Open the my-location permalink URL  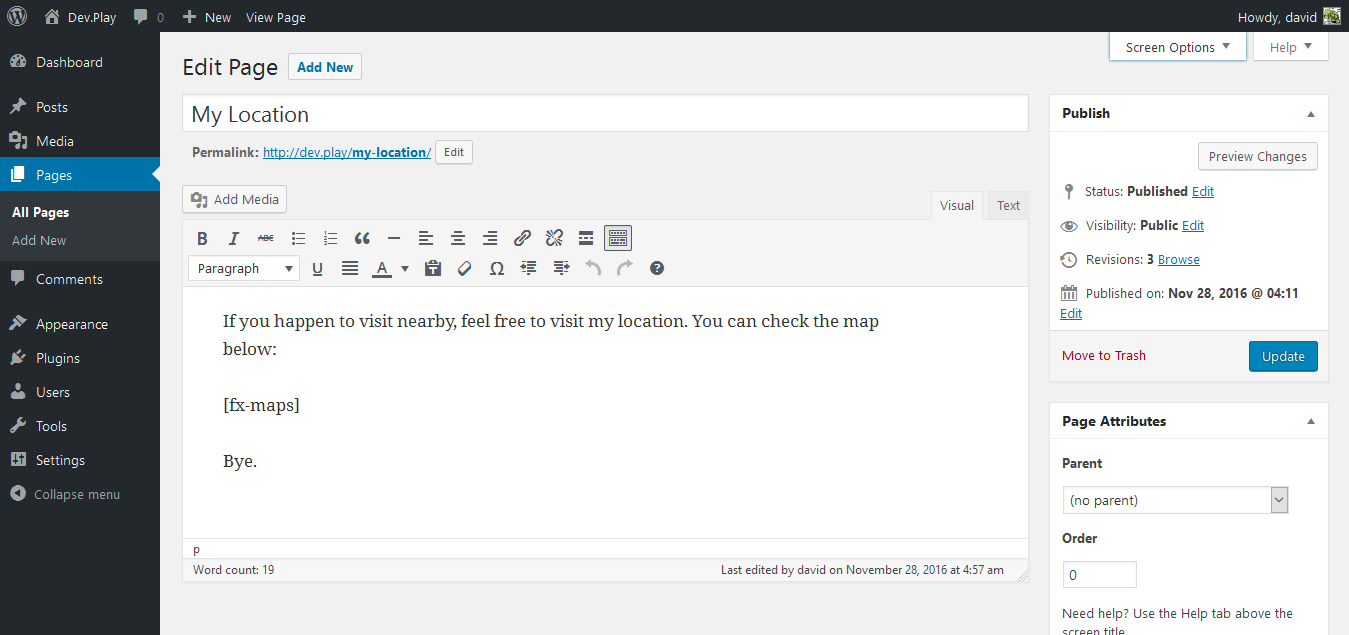[347, 152]
